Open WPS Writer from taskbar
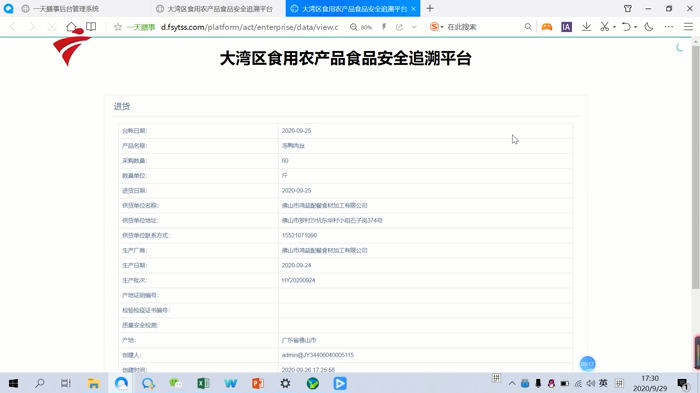Viewport: 700px width, 393px height. tap(230, 383)
